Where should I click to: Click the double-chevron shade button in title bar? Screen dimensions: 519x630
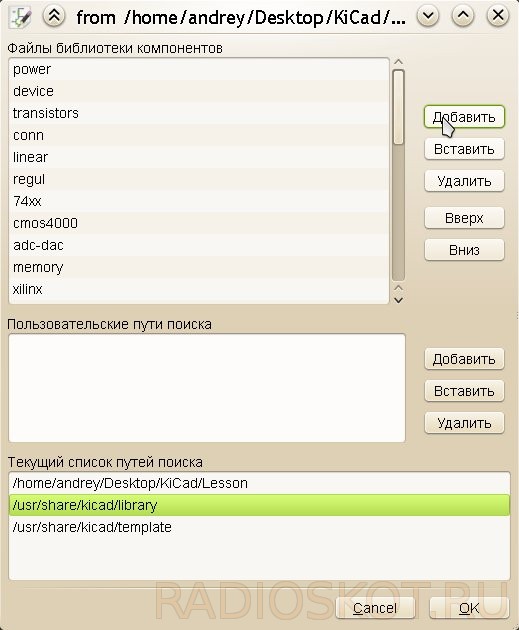(x=54, y=16)
